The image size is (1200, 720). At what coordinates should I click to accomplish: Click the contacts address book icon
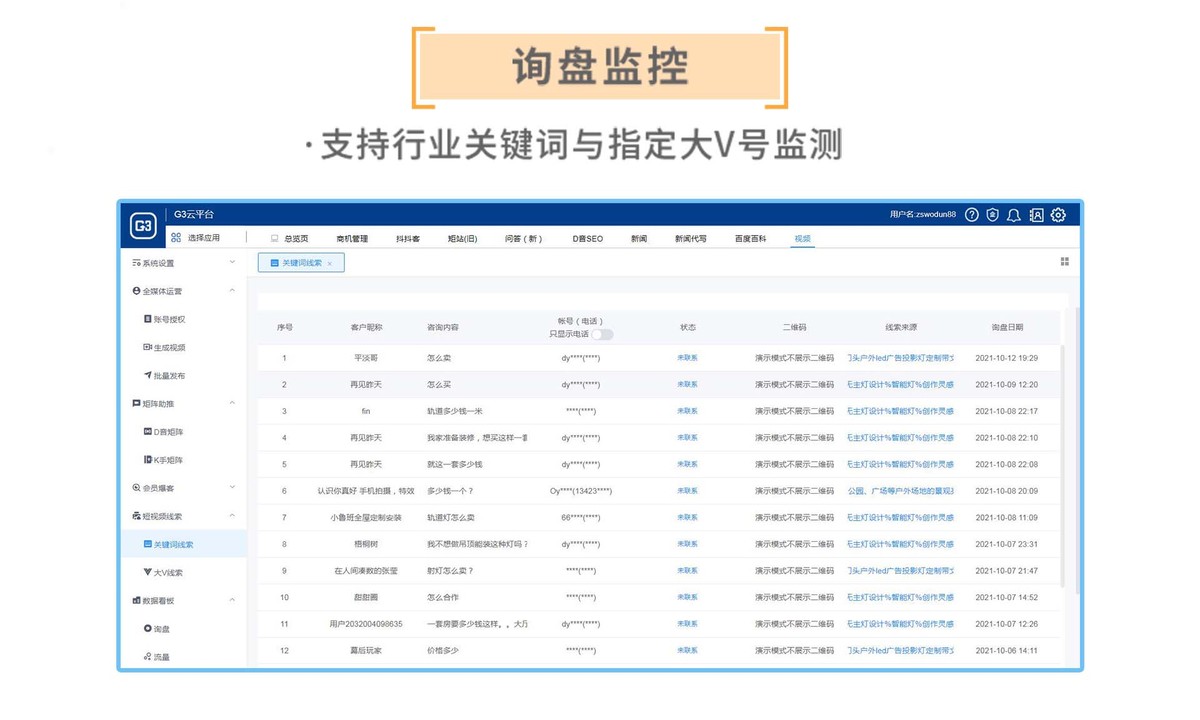coord(1036,215)
